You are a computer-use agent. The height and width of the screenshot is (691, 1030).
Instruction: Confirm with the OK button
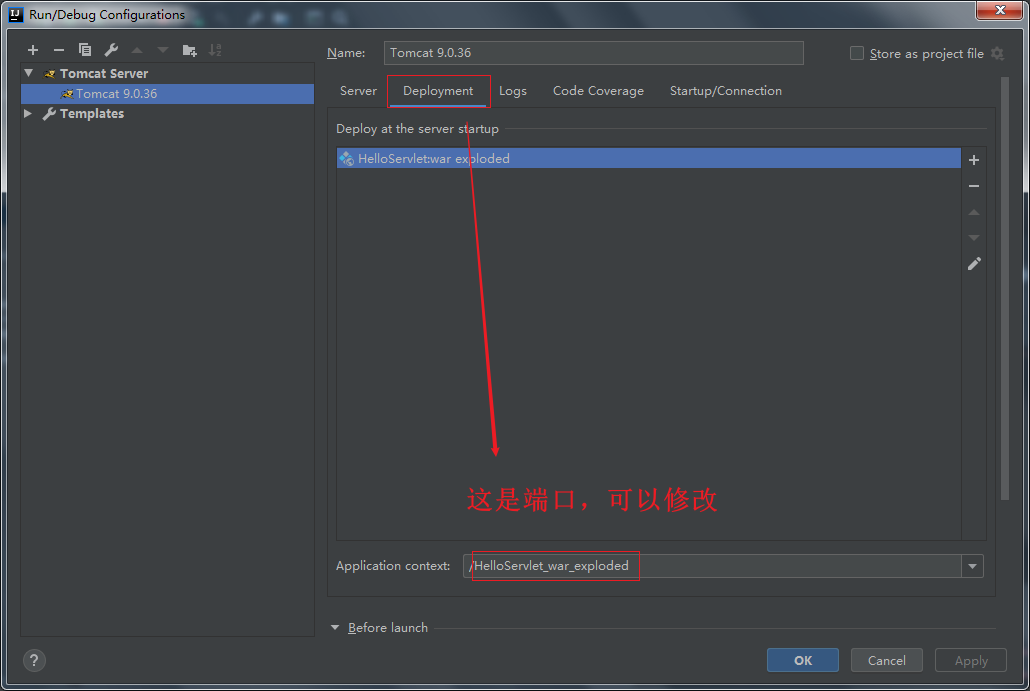coord(803,660)
